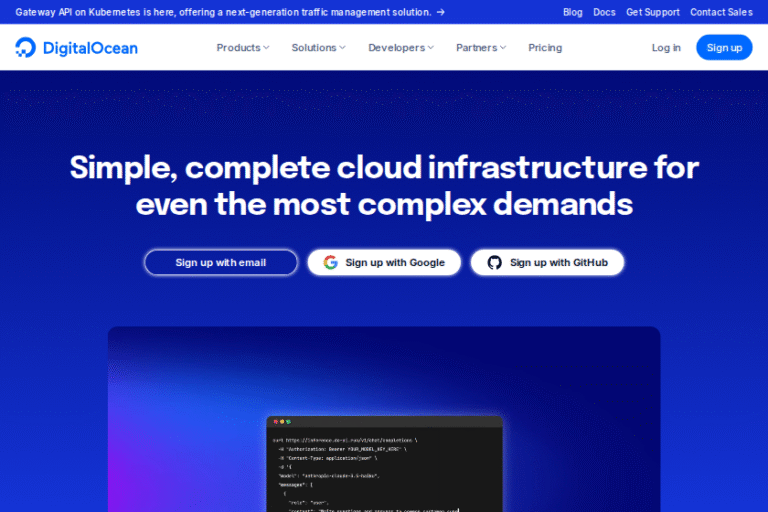Choose Sign up with email

[221, 263]
